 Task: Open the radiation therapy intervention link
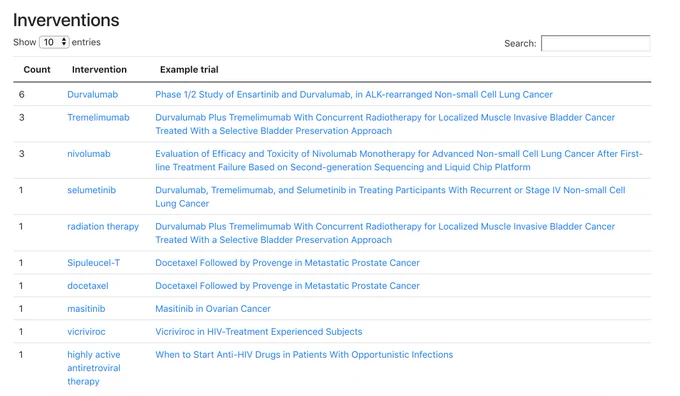(x=103, y=227)
